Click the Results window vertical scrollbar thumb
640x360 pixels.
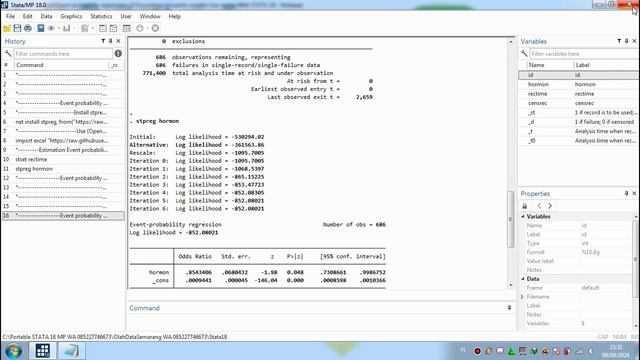tap(510, 219)
